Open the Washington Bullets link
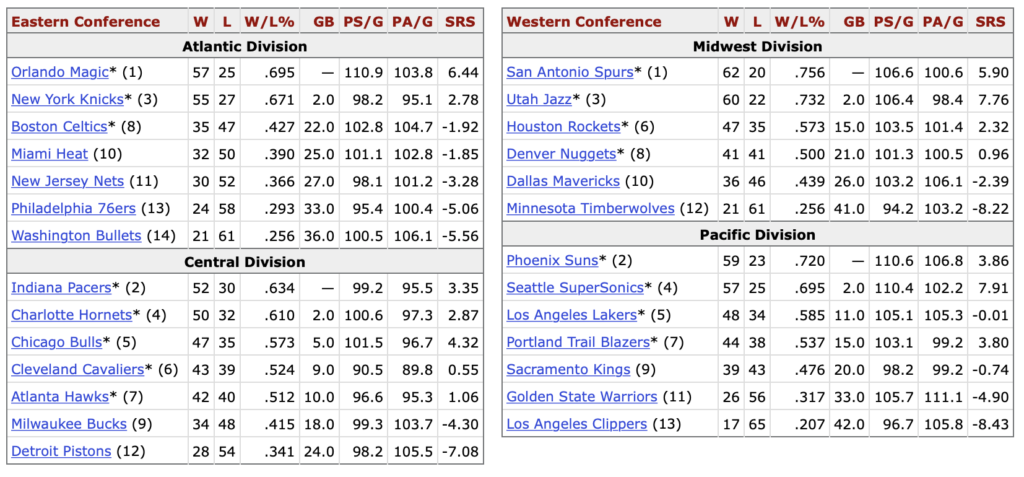The image size is (1024, 477). 76,236
